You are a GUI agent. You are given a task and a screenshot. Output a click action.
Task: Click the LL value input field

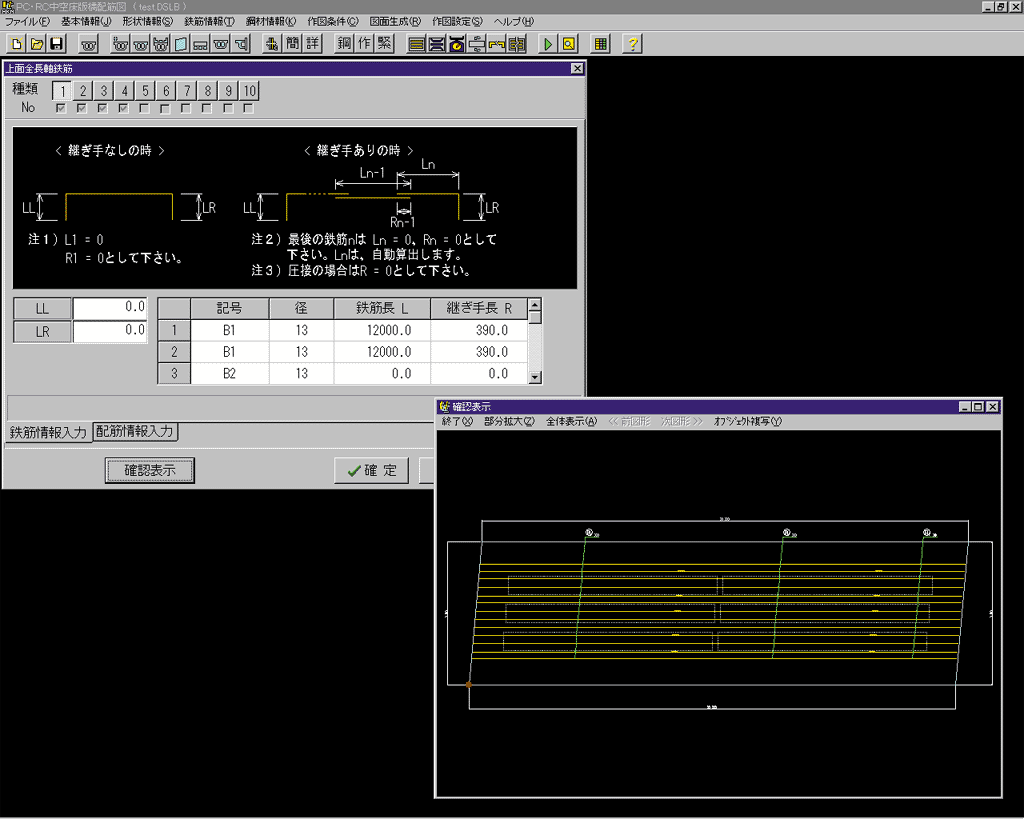[110, 306]
